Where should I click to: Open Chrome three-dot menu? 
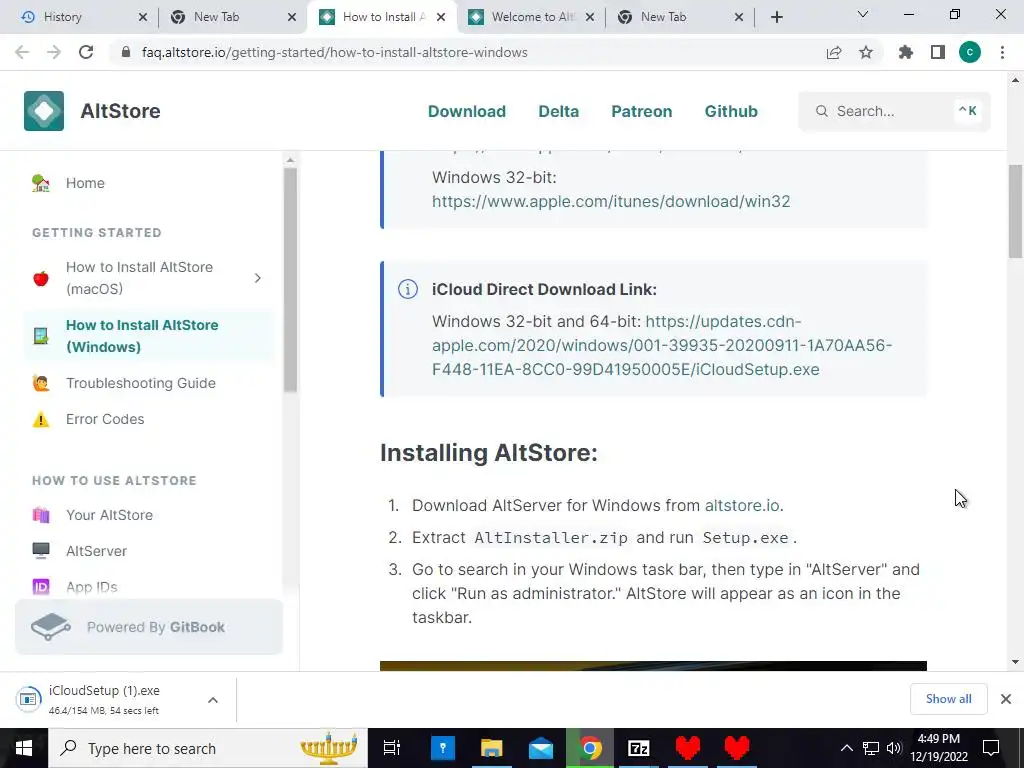[1002, 52]
